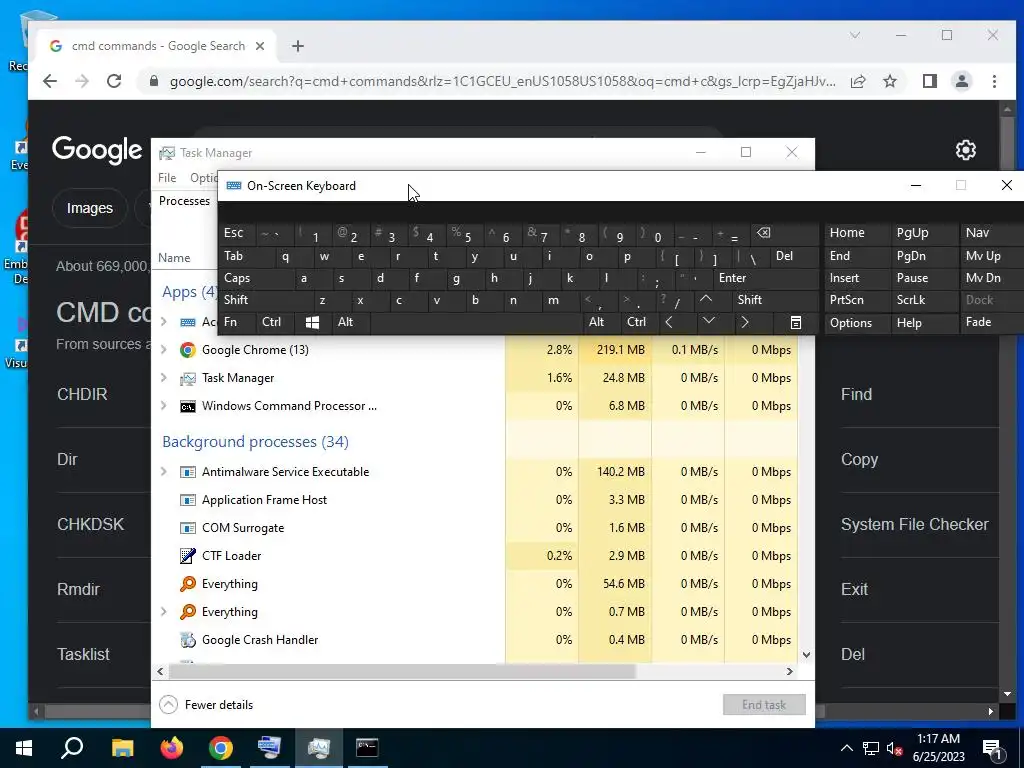Viewport: 1024px width, 768px height.
Task: Tap the down arrow key on On-Screen Keyboard
Action: point(709,323)
